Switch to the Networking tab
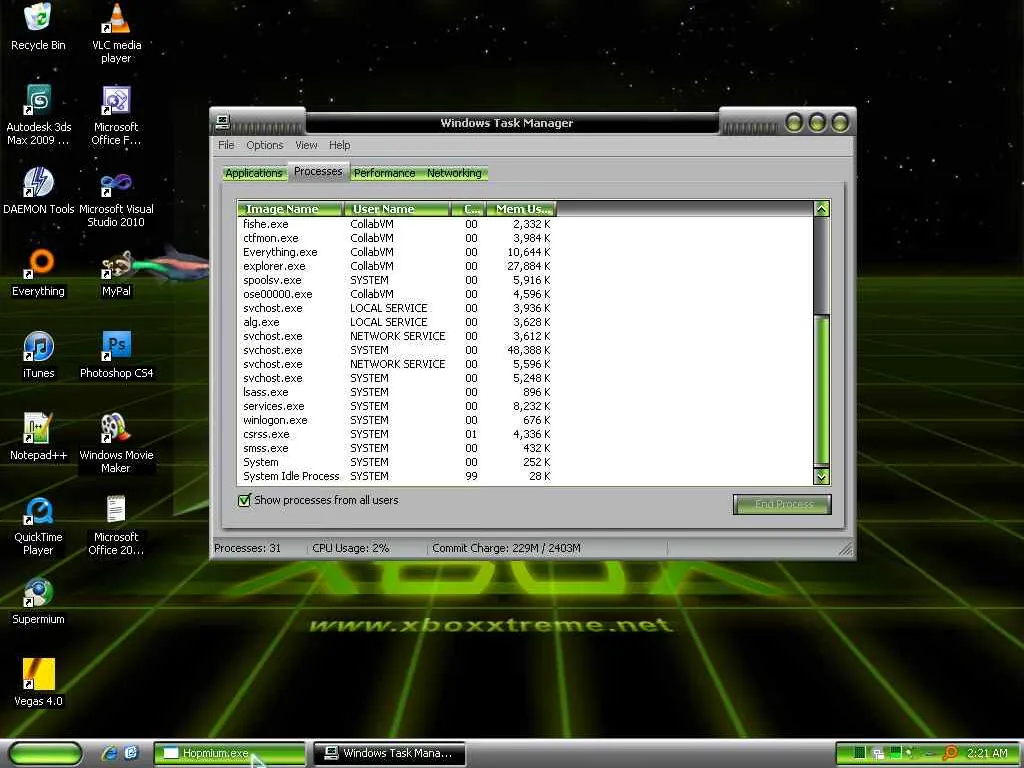The image size is (1024, 768). 455,173
